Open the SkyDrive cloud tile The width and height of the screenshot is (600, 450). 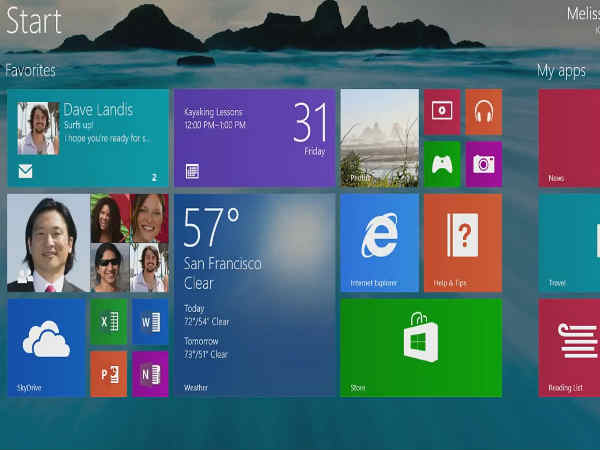pyautogui.click(x=46, y=347)
